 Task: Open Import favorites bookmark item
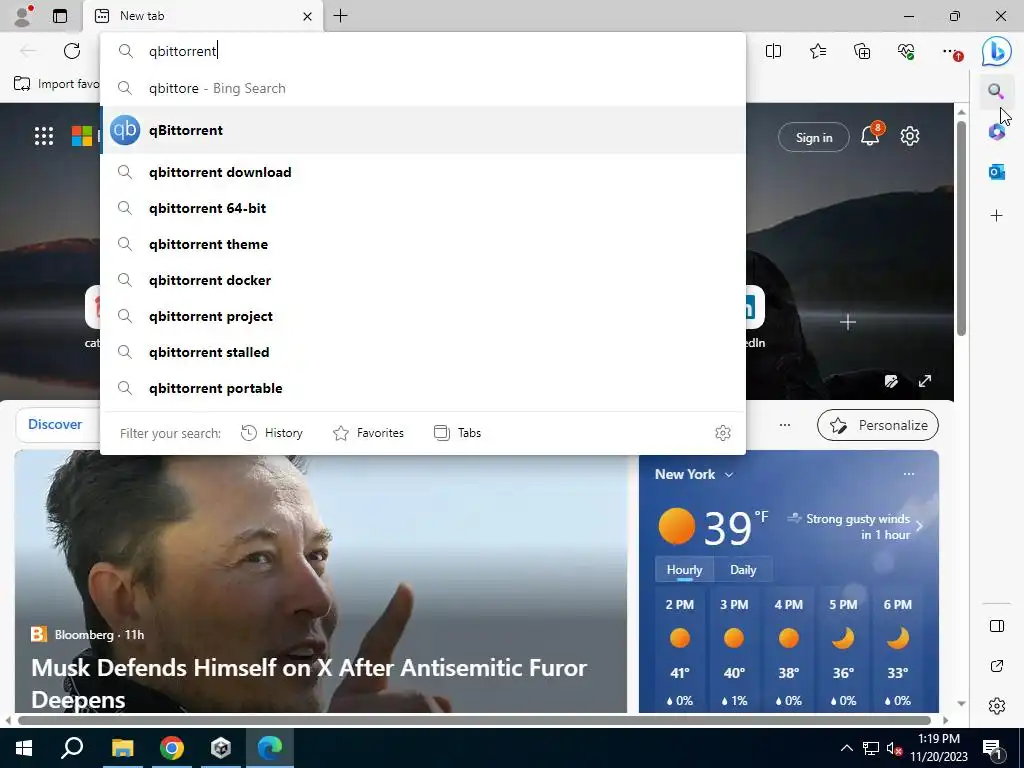tap(57, 84)
